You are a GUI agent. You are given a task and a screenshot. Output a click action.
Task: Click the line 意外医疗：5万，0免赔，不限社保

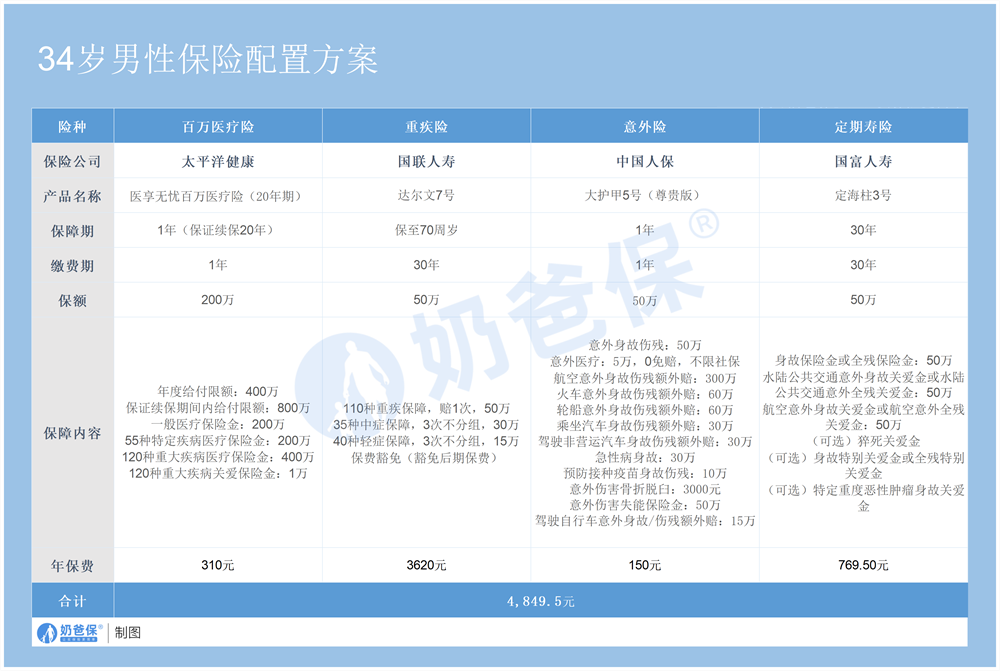tap(645, 362)
